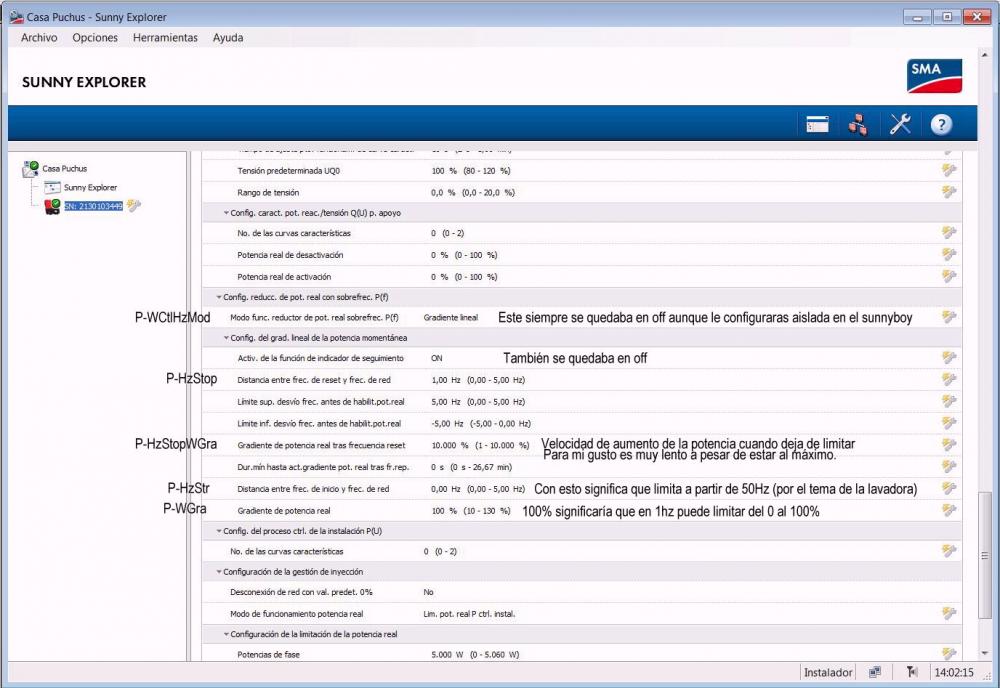Click the red inverter icon for SN device
This screenshot has height=688, width=1000.
pyautogui.click(x=52, y=206)
